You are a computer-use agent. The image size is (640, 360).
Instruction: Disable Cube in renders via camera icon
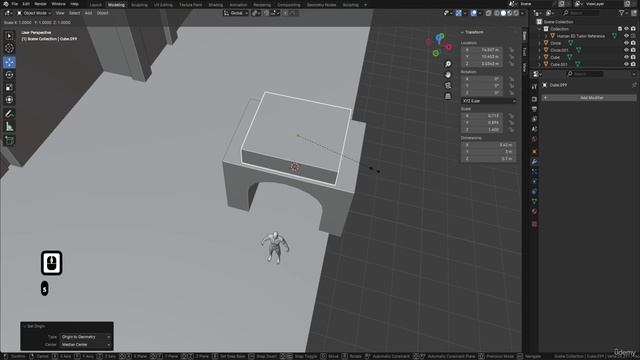[x=633, y=58]
